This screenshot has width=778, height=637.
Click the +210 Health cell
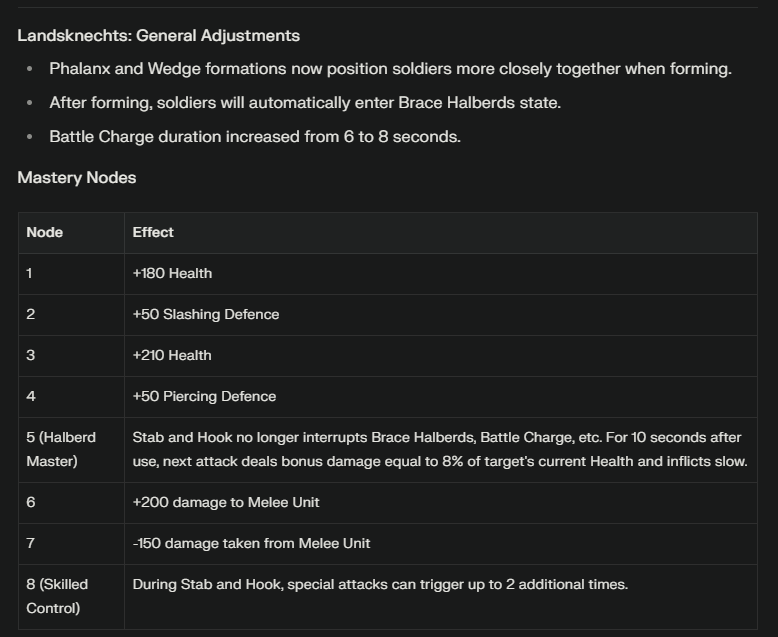tap(441, 356)
